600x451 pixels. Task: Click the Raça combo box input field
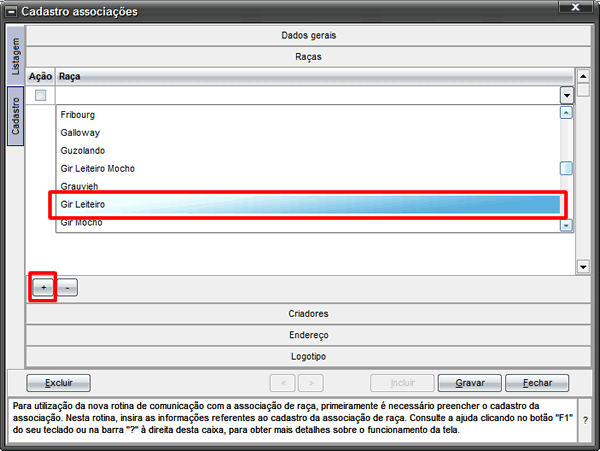coord(308,95)
